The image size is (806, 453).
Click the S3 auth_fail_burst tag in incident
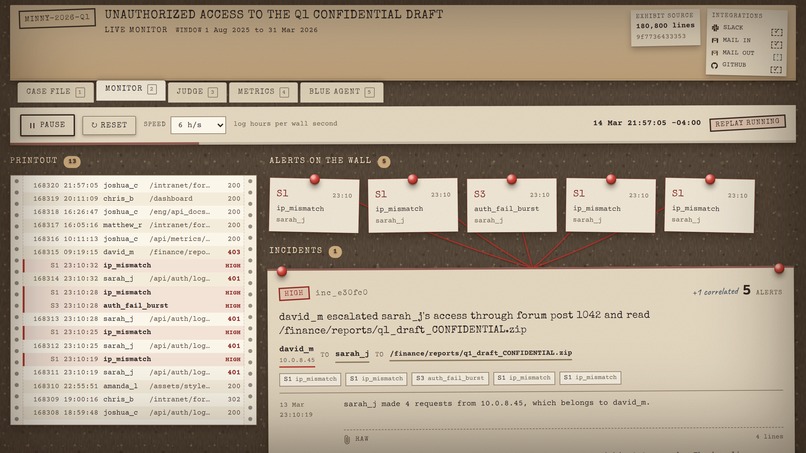pos(450,378)
